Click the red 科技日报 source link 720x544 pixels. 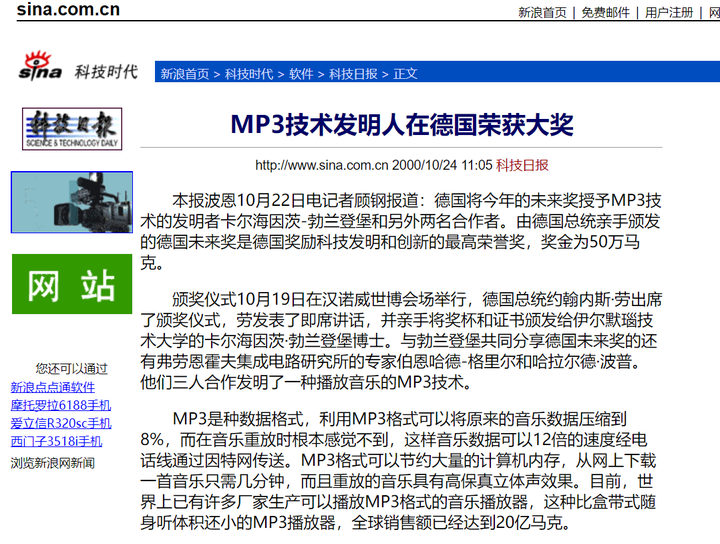click(522, 165)
